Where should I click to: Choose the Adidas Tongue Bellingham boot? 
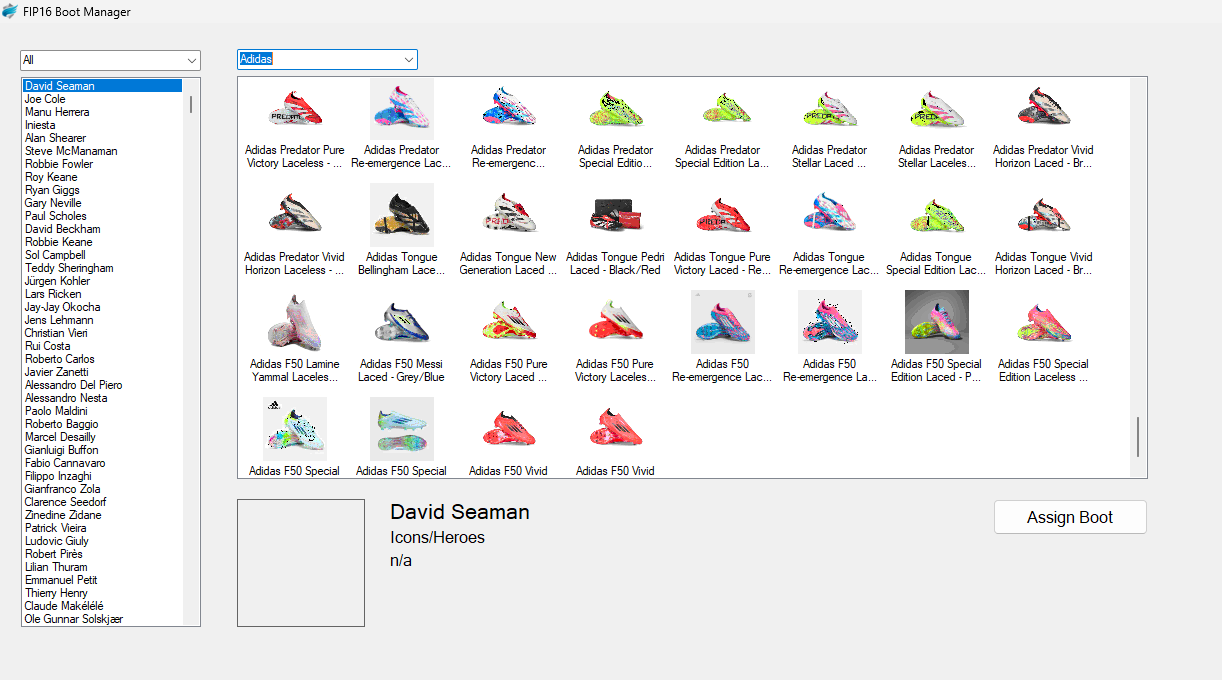click(x=402, y=231)
